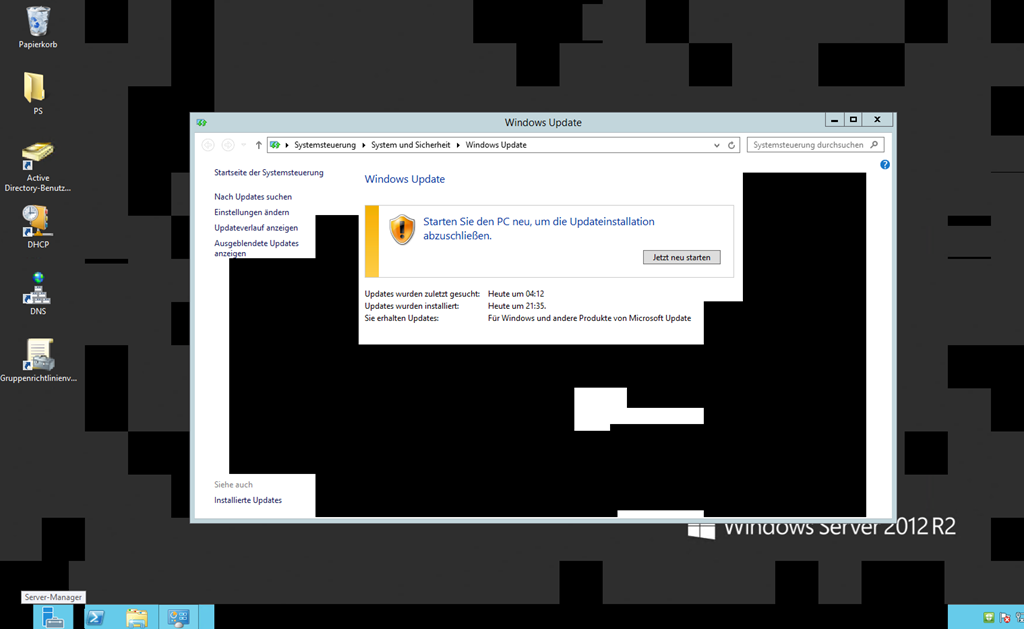Expand the address bar history dropdown

tap(716, 145)
